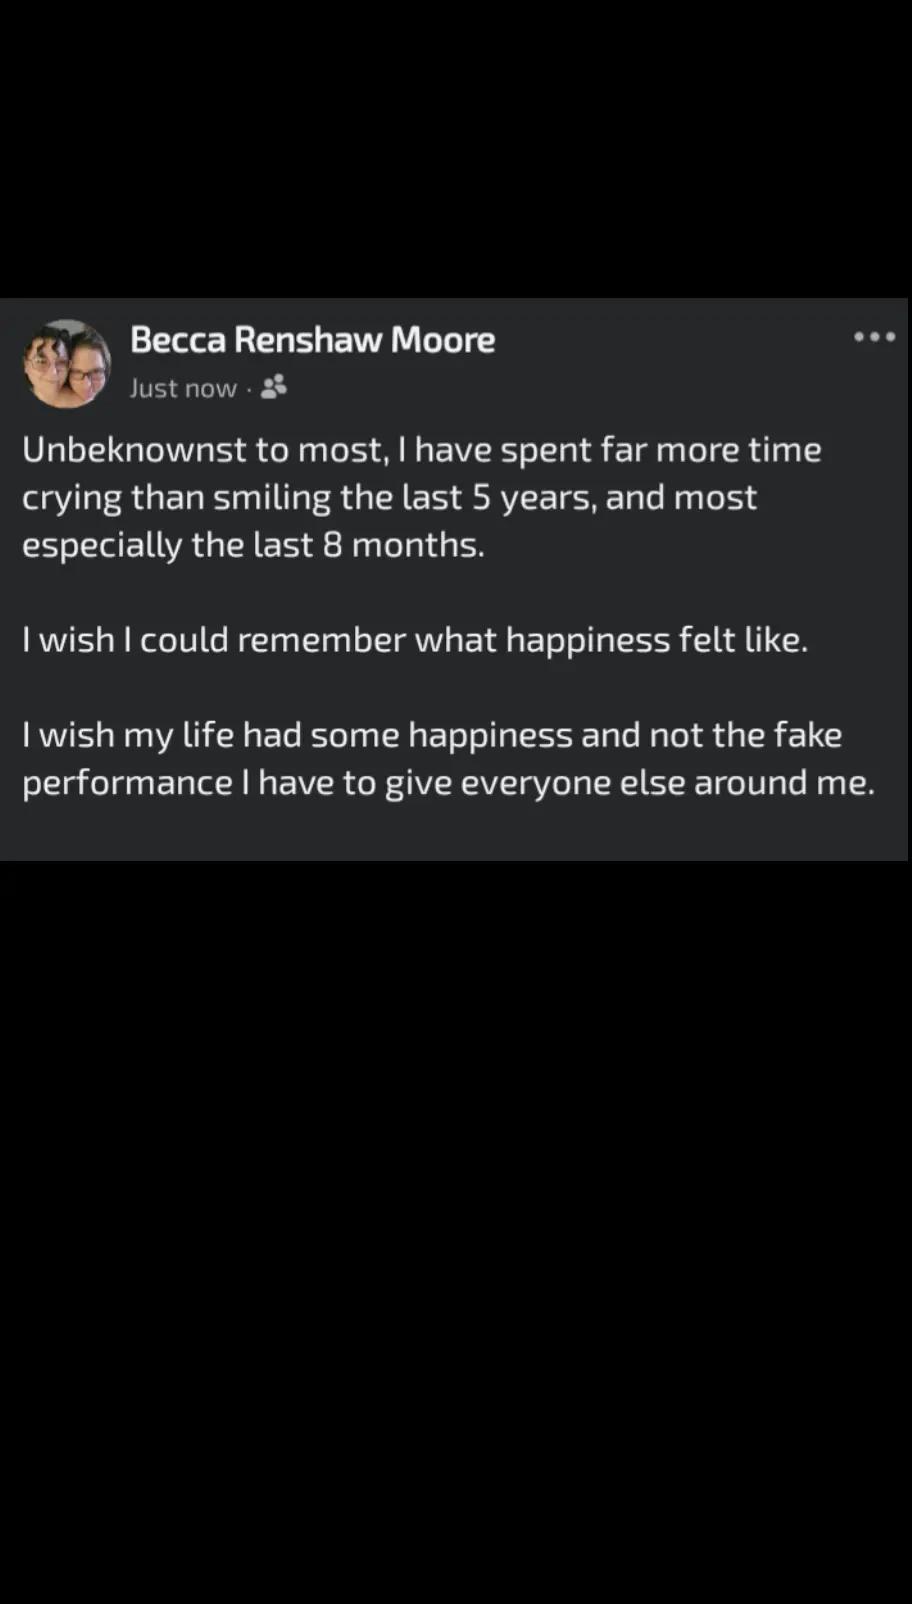
Task: Tap the paragraph starting "I wish my life"
Action: [448, 759]
